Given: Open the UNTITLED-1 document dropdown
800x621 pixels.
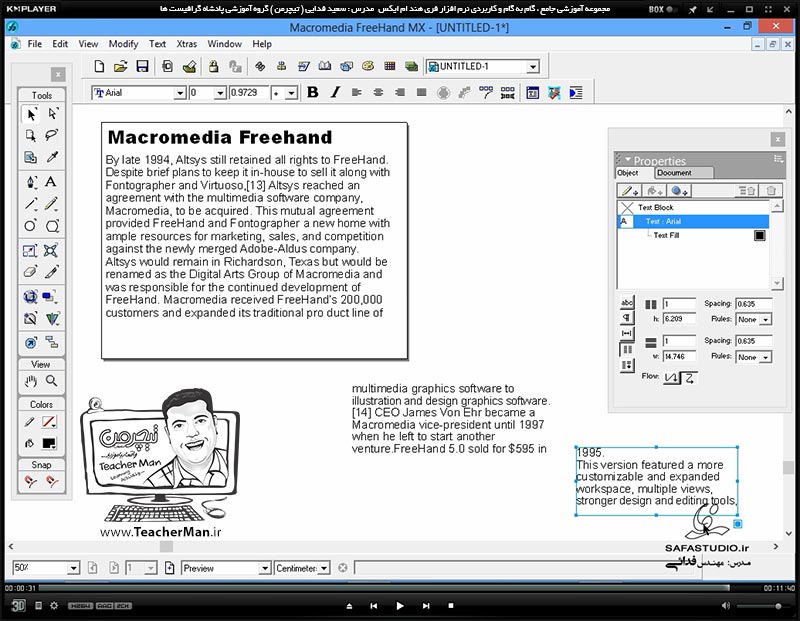Looking at the screenshot, I should [533, 67].
